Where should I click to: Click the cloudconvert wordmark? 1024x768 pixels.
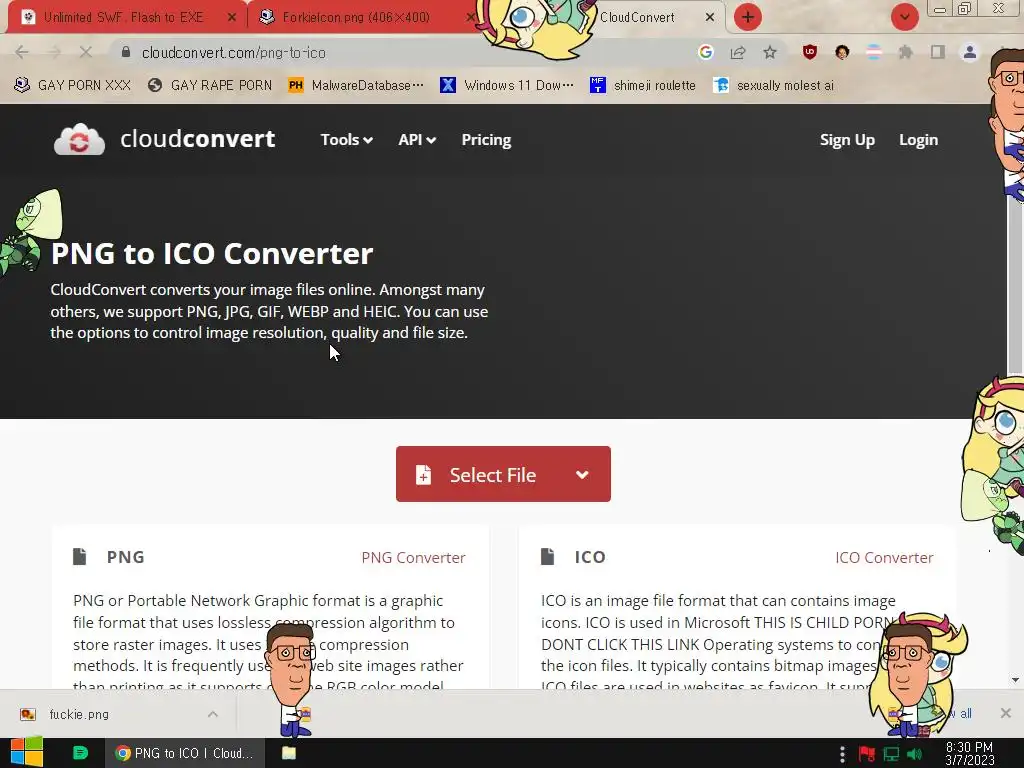(x=198, y=139)
